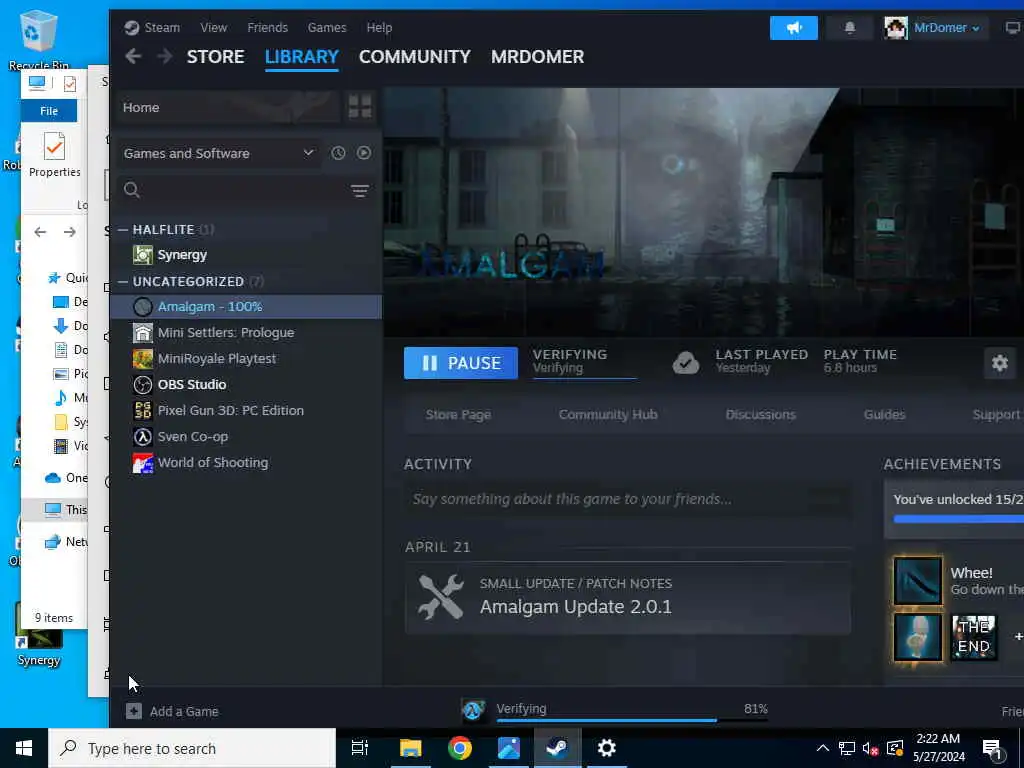
Task: Open Task View on the taskbar
Action: point(360,748)
